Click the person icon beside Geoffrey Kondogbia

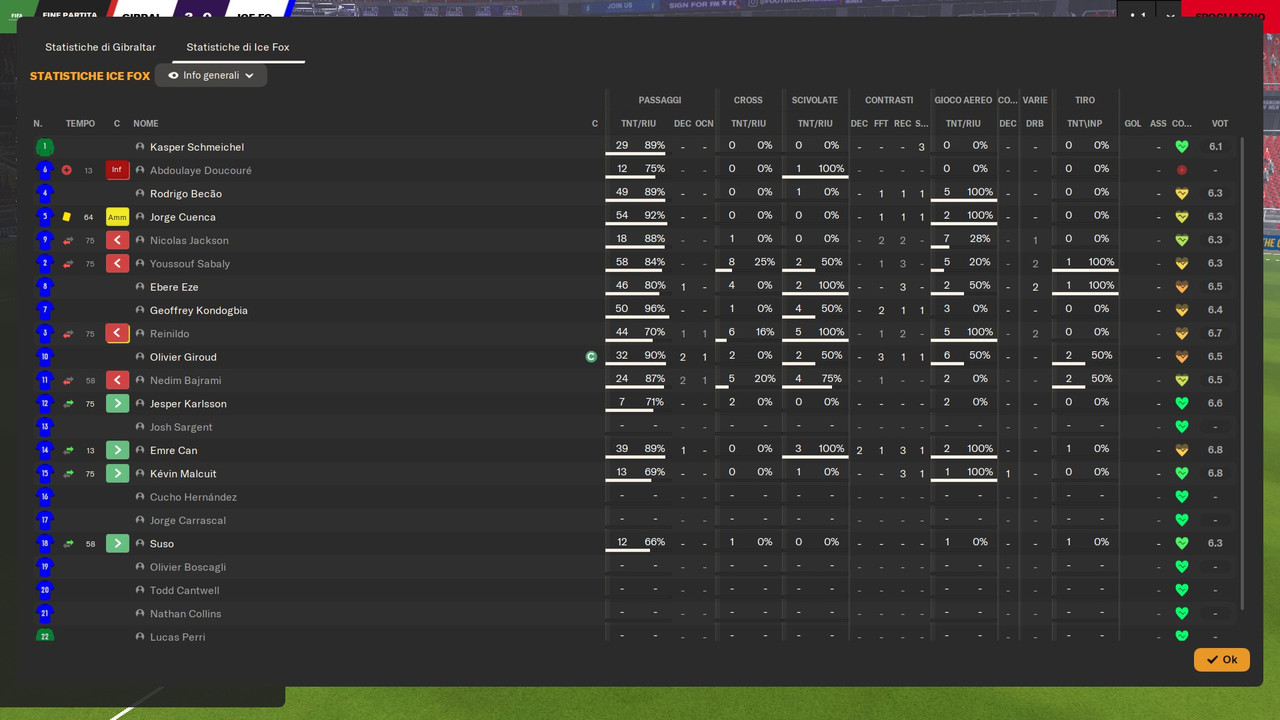pos(141,310)
